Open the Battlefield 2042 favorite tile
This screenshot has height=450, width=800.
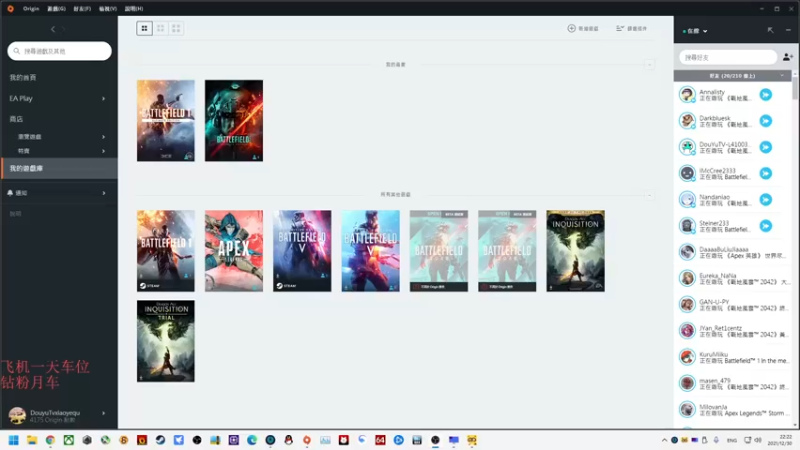pos(234,120)
